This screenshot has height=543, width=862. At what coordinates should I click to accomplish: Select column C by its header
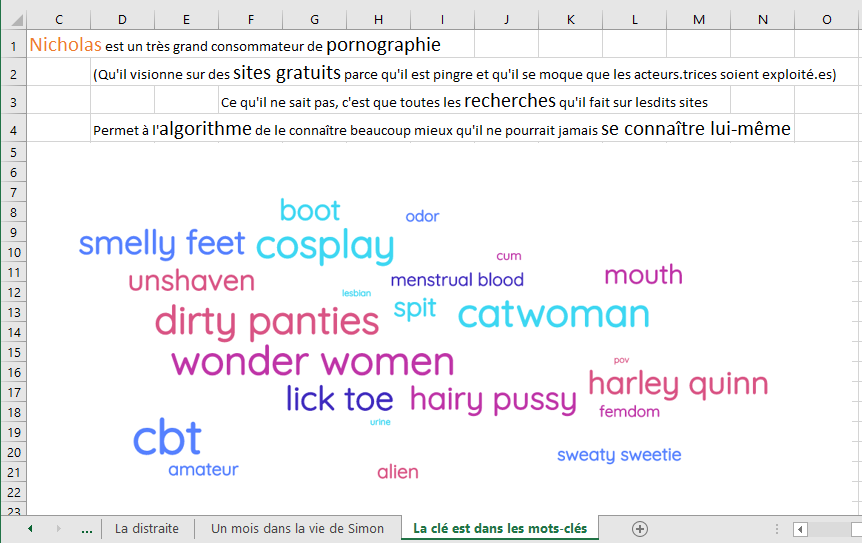(58, 19)
